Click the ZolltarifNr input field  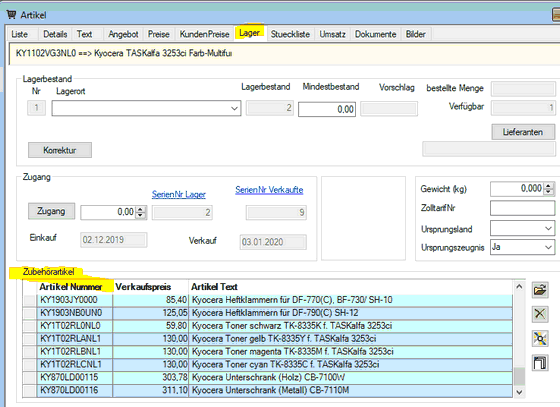coord(522,208)
